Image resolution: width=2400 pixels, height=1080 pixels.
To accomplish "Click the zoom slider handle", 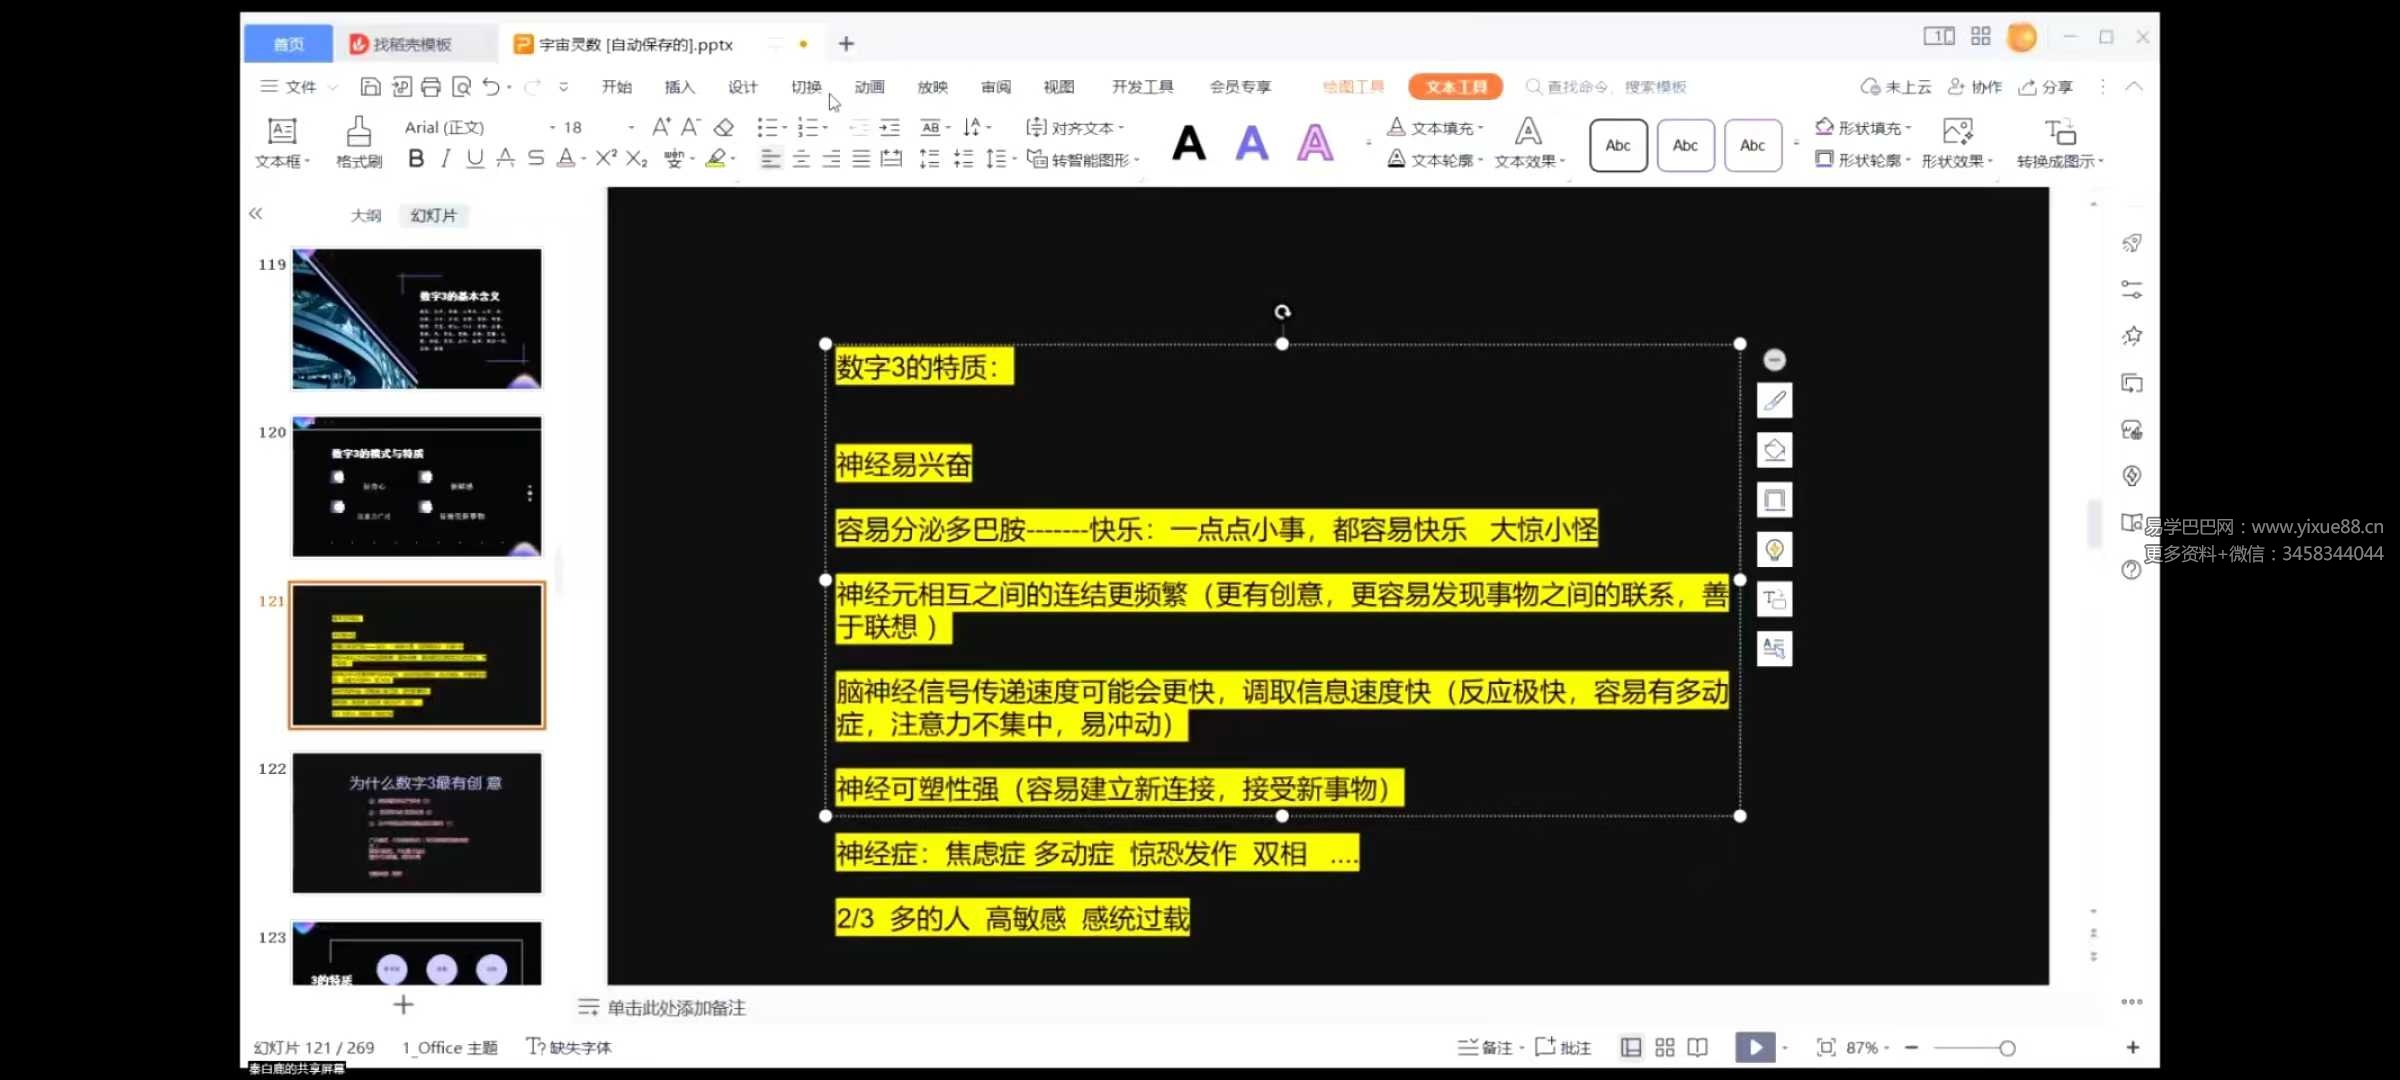I will 2007,1048.
